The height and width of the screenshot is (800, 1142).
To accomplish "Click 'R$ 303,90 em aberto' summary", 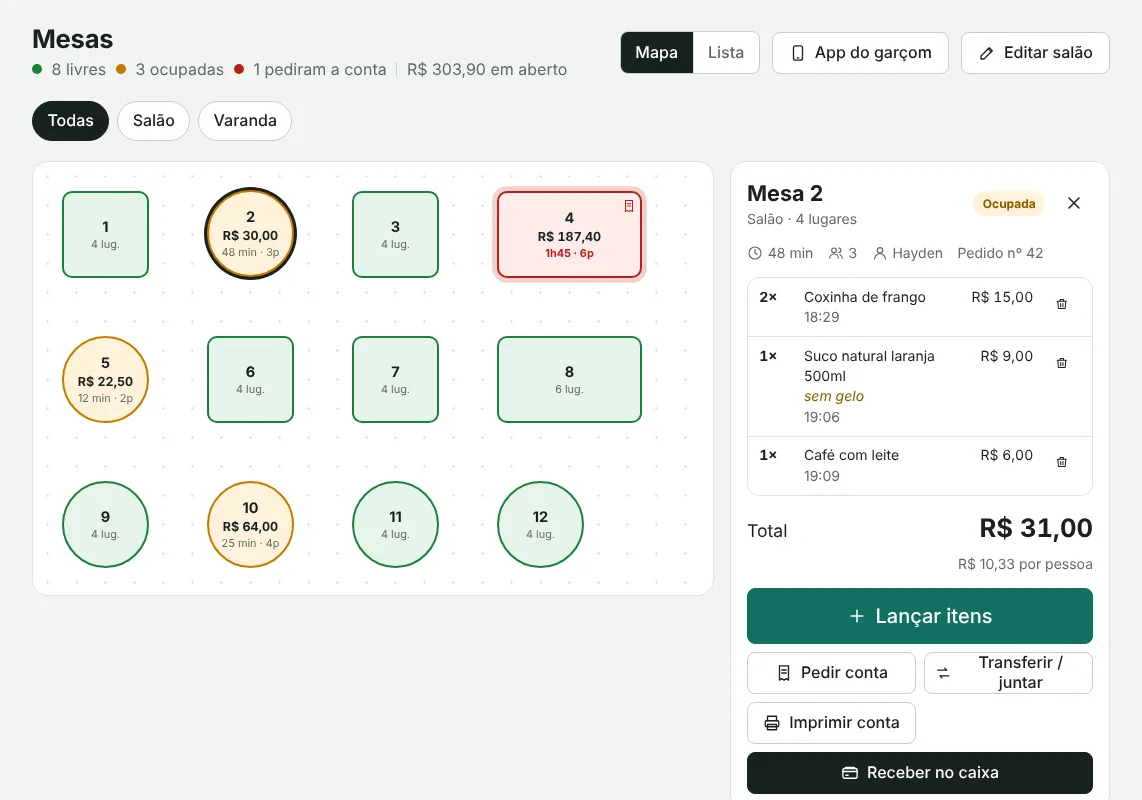I will pos(487,69).
